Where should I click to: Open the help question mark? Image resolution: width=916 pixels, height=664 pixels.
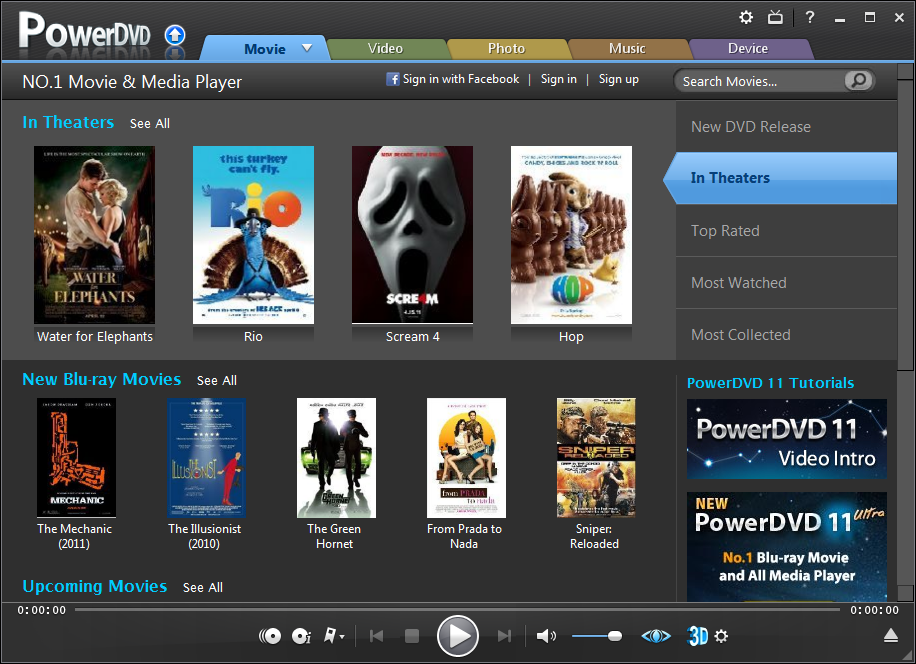click(810, 18)
